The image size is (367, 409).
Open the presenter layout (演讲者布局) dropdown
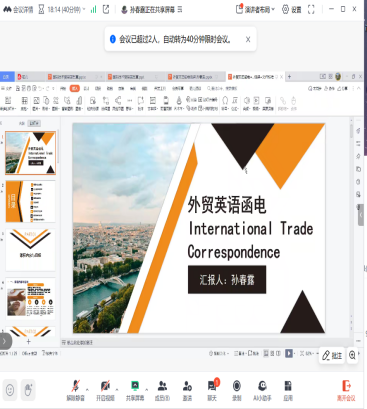pyautogui.click(x=255, y=10)
